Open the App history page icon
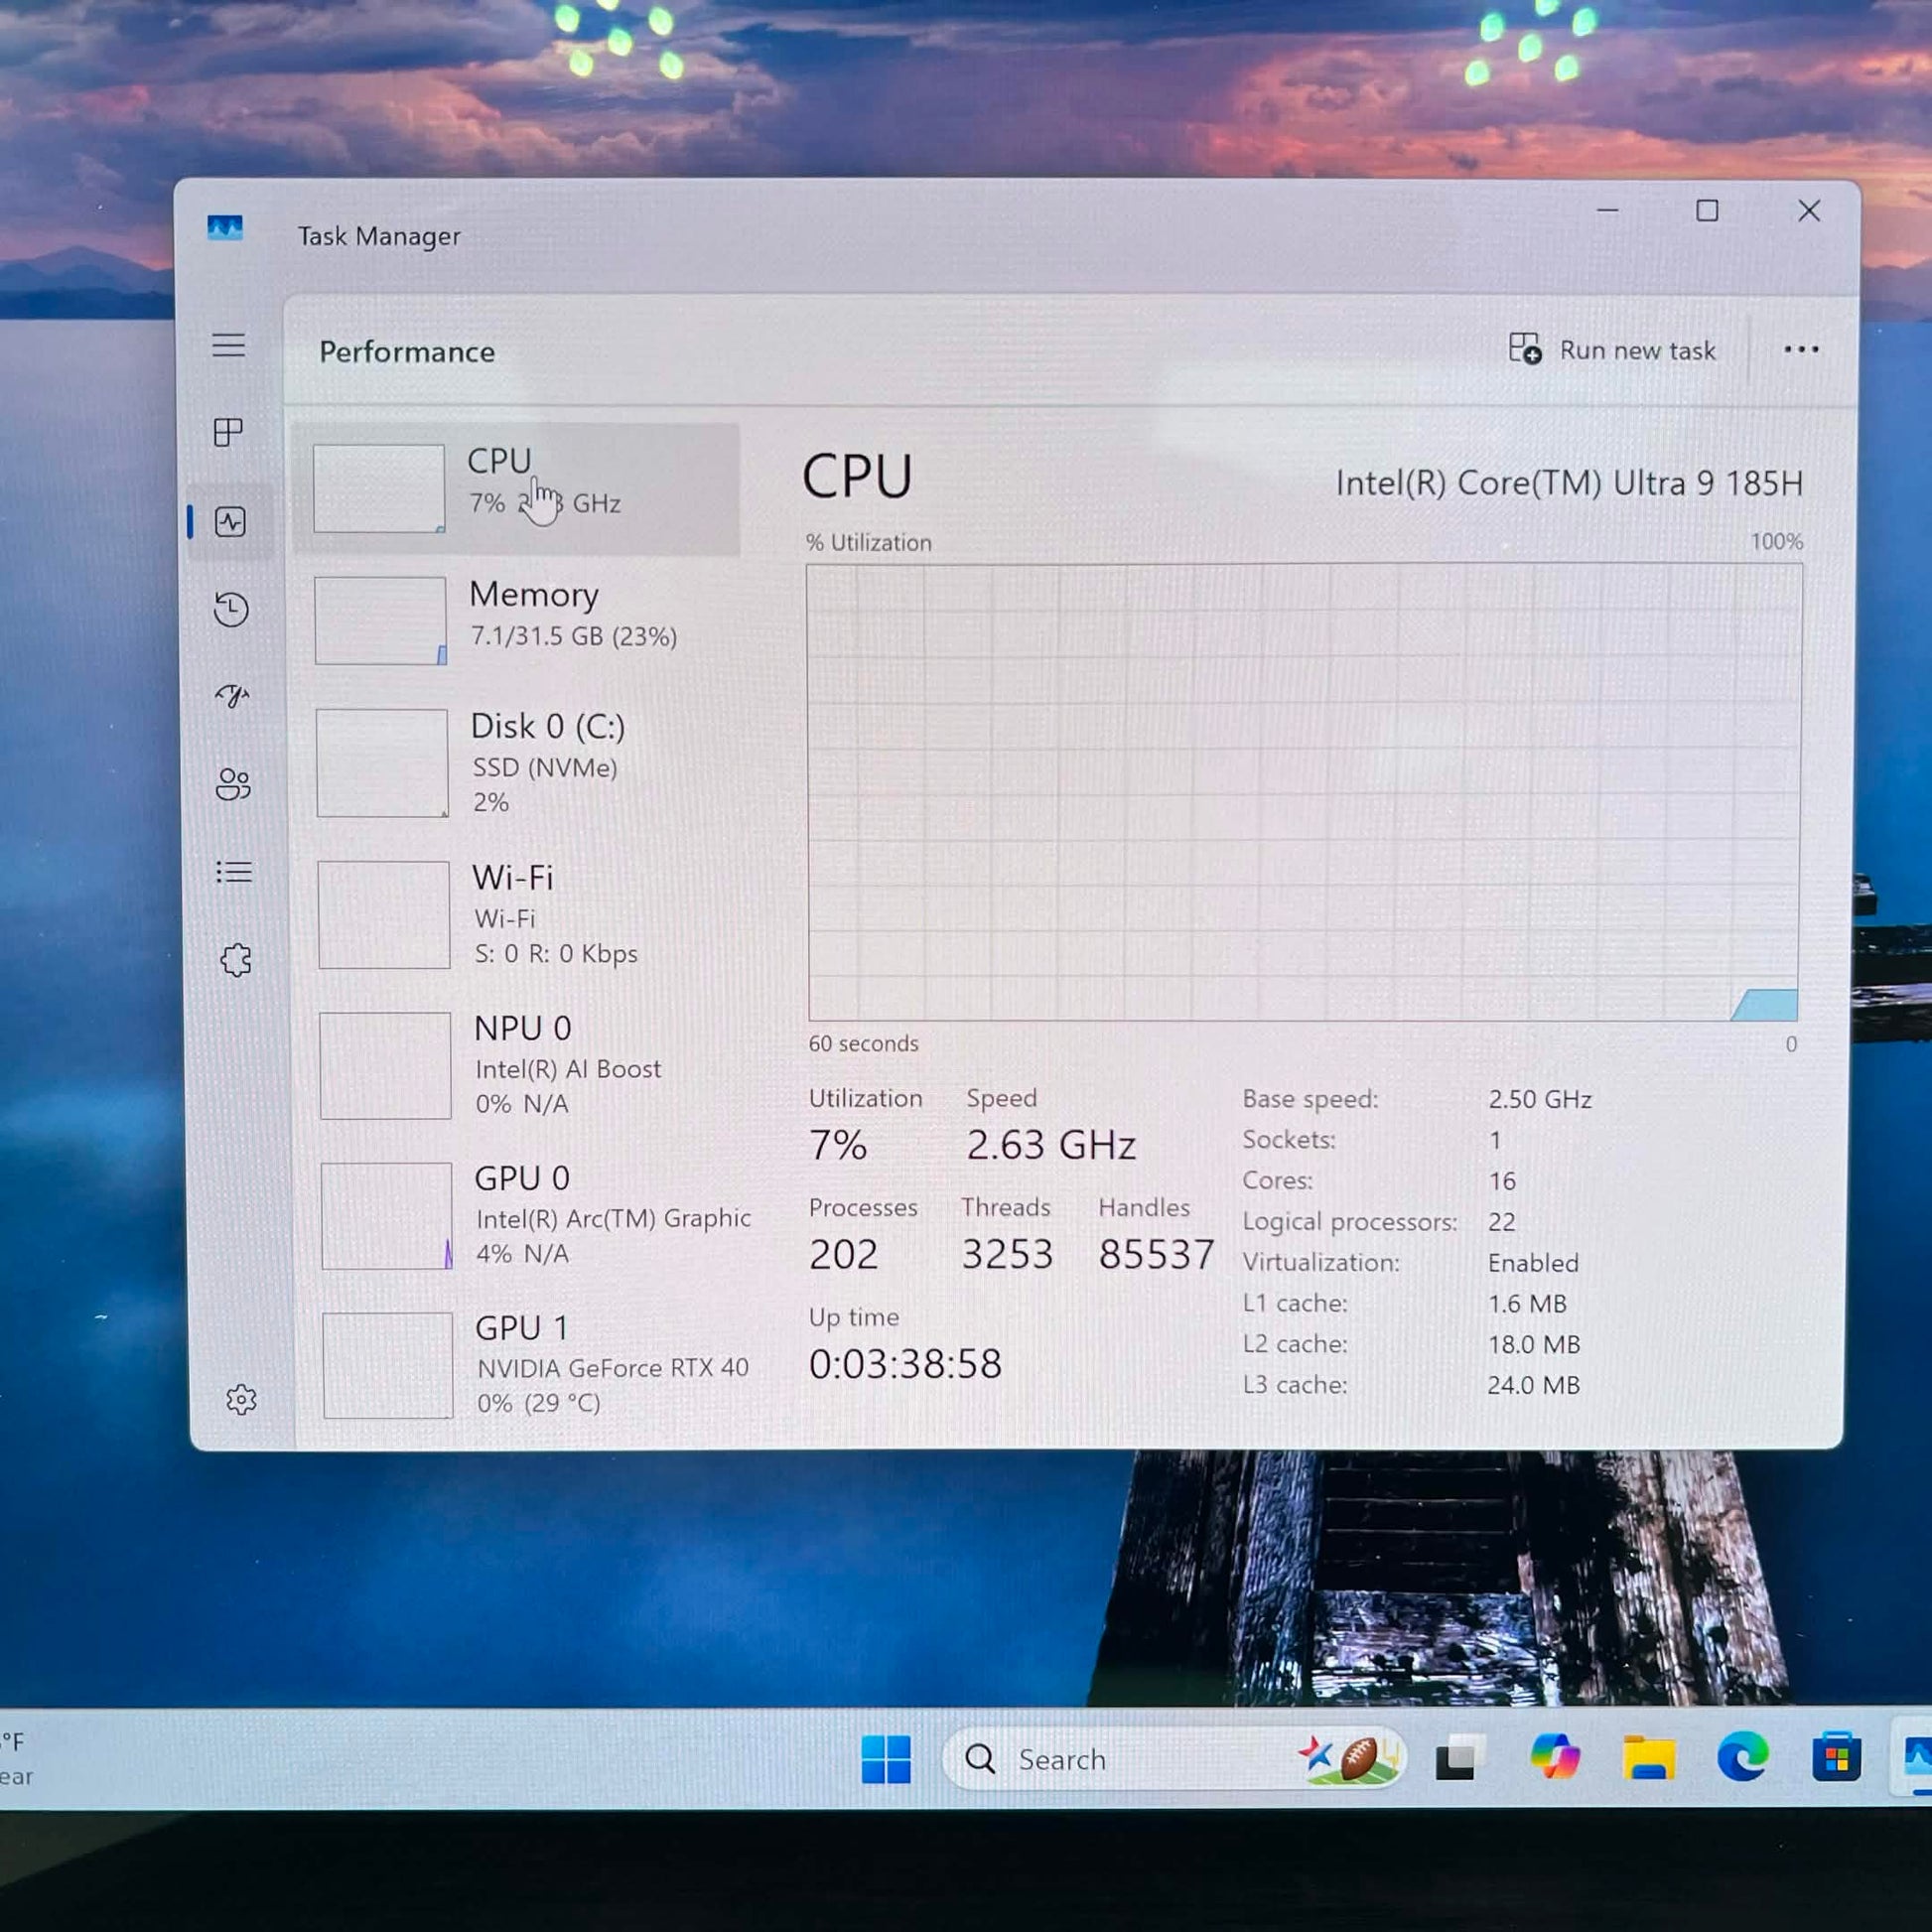The height and width of the screenshot is (1932, 1932). tap(231, 609)
